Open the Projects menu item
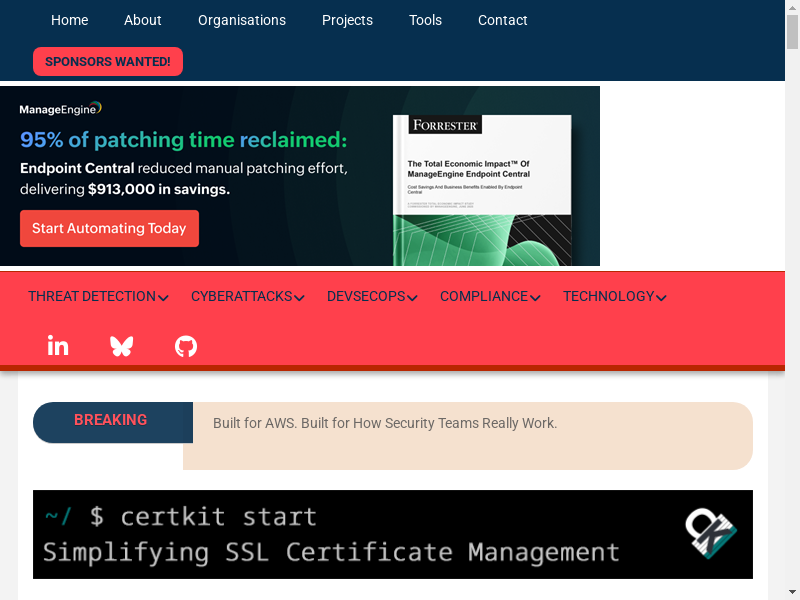Screen dimensions: 800x600 347,20
